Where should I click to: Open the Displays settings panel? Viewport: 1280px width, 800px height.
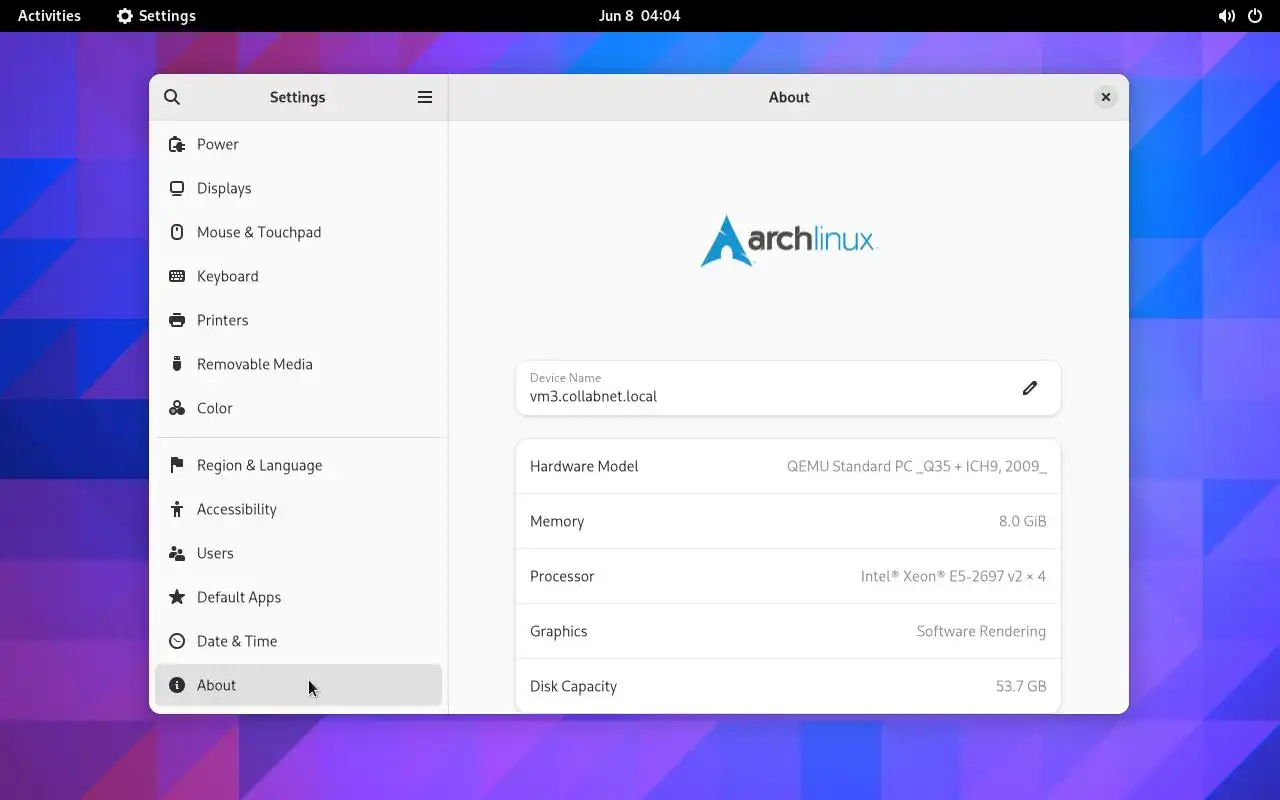coord(298,188)
